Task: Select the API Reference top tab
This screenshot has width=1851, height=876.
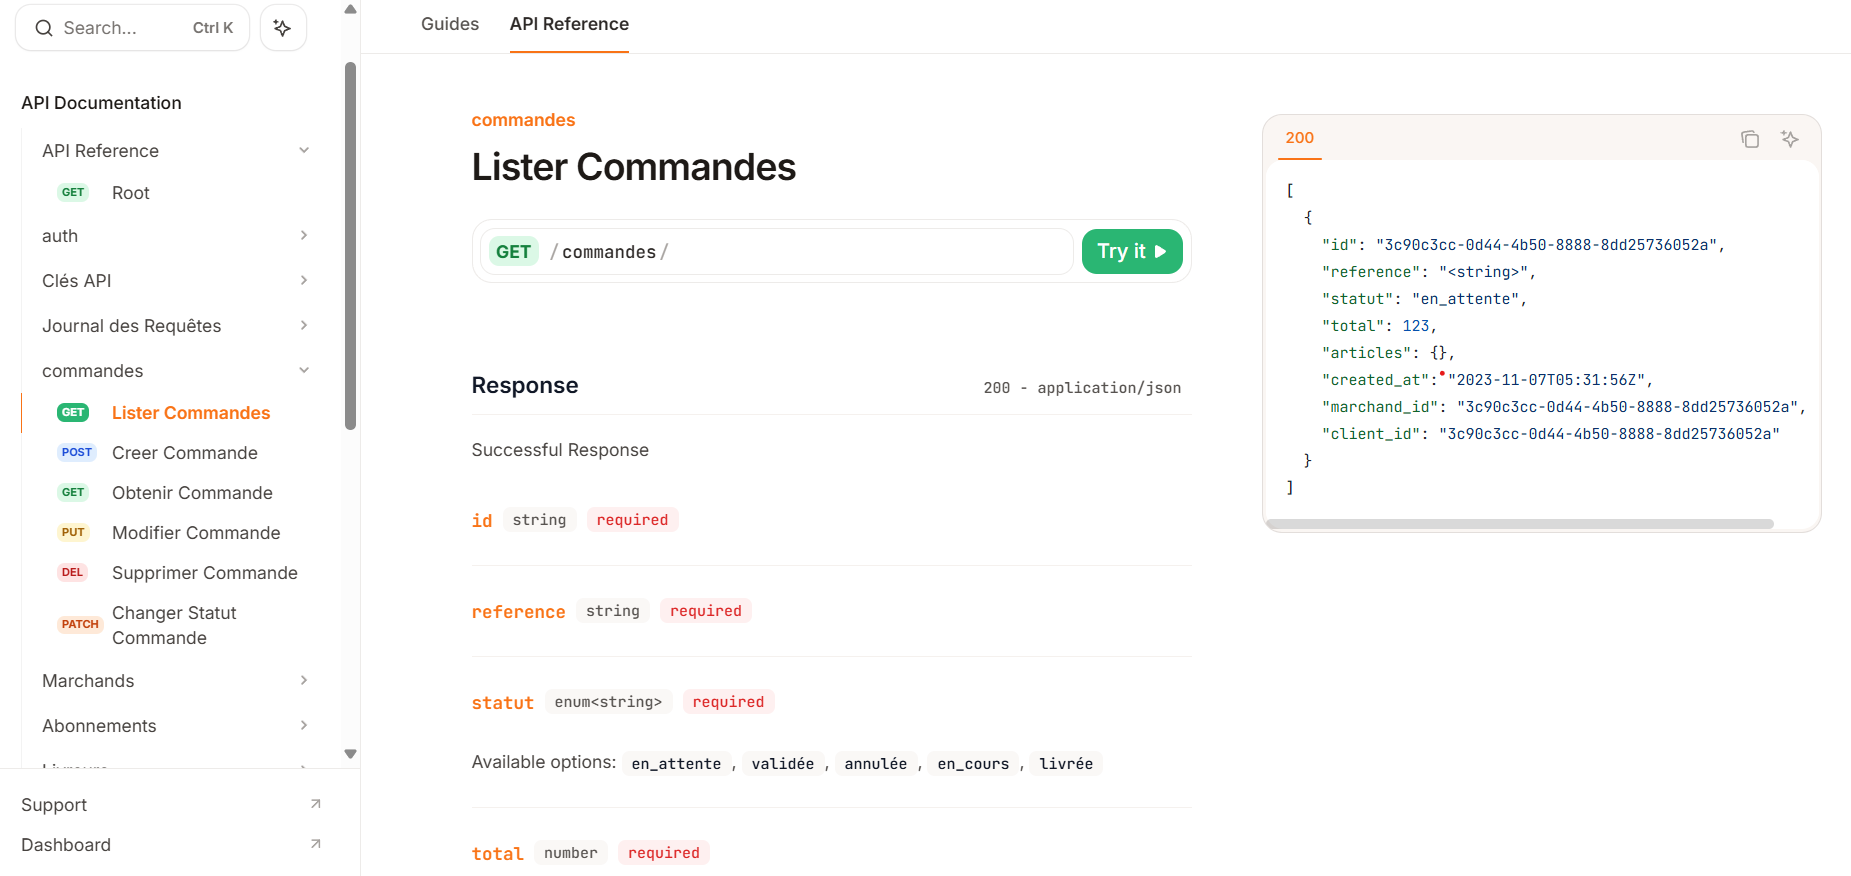Action: tap(569, 24)
